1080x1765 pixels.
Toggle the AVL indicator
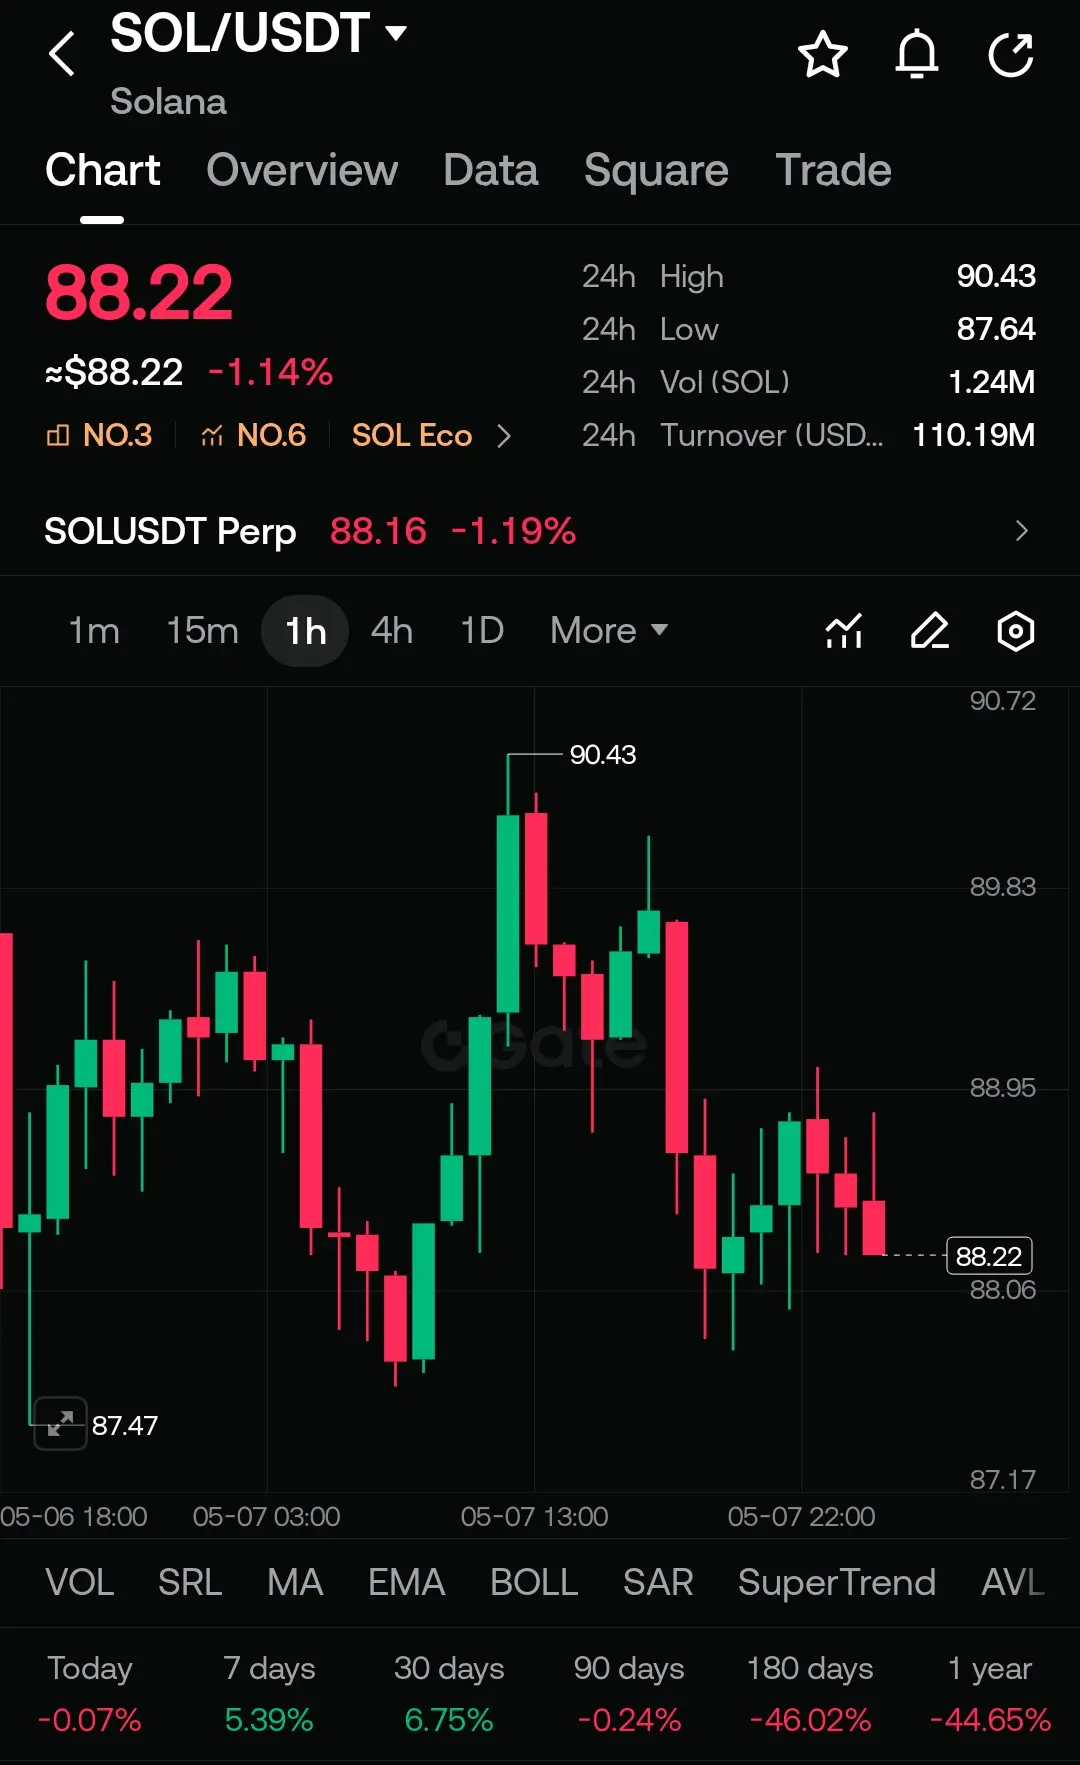click(1013, 1582)
